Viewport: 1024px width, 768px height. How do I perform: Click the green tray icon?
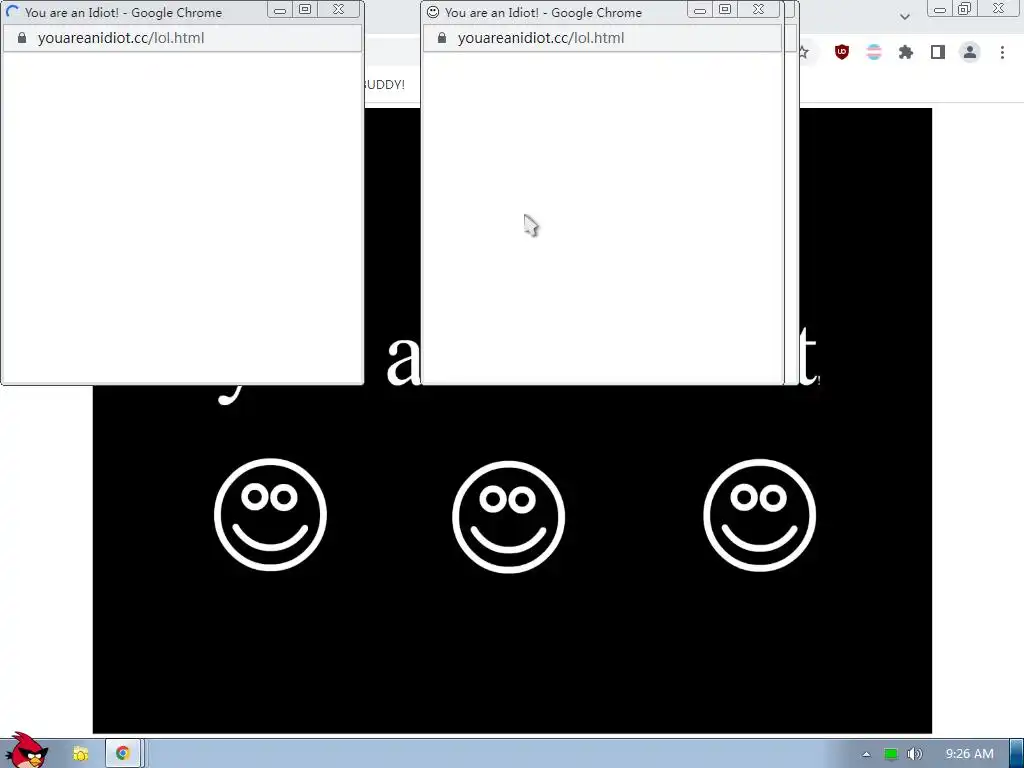890,754
